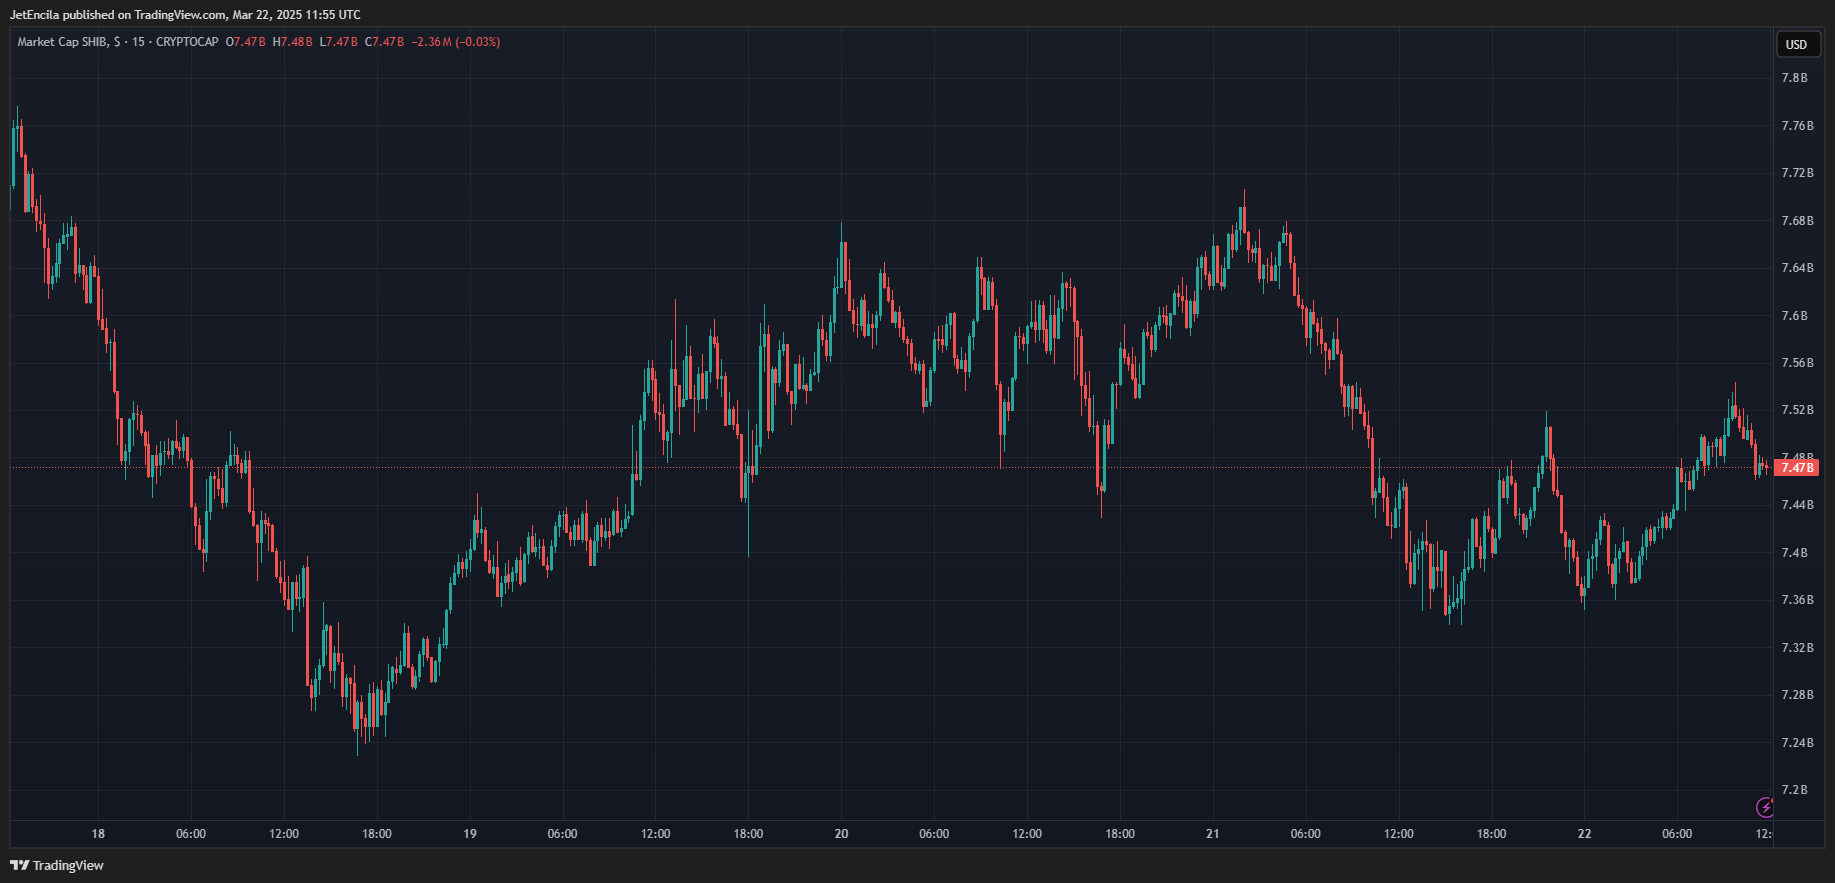Click the JetEncila published on TradingView.com header
The width and height of the screenshot is (1835, 883).
tap(185, 14)
